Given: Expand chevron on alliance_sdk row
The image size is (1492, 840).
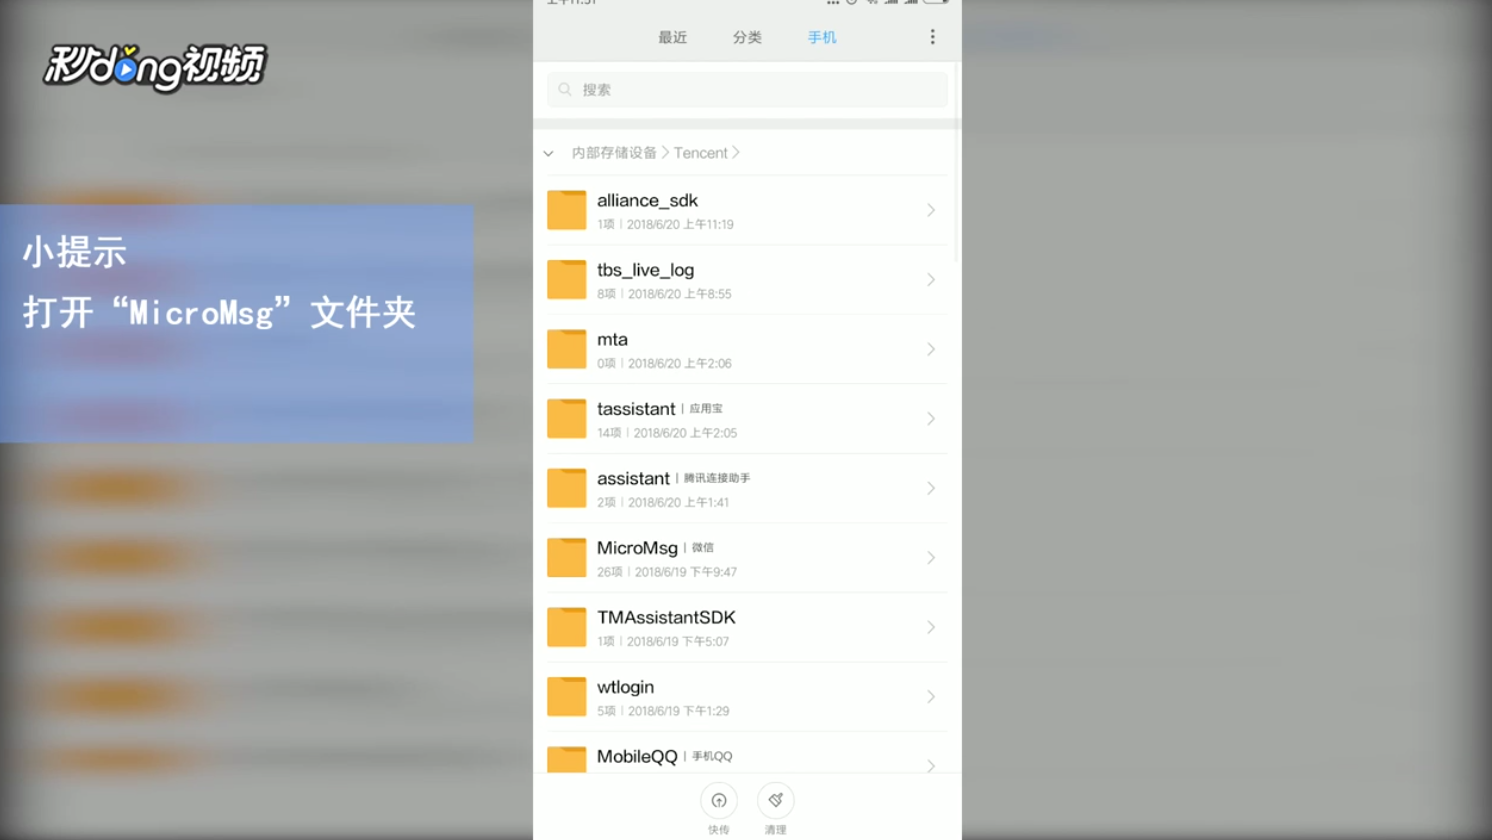Looking at the screenshot, I should 931,210.
